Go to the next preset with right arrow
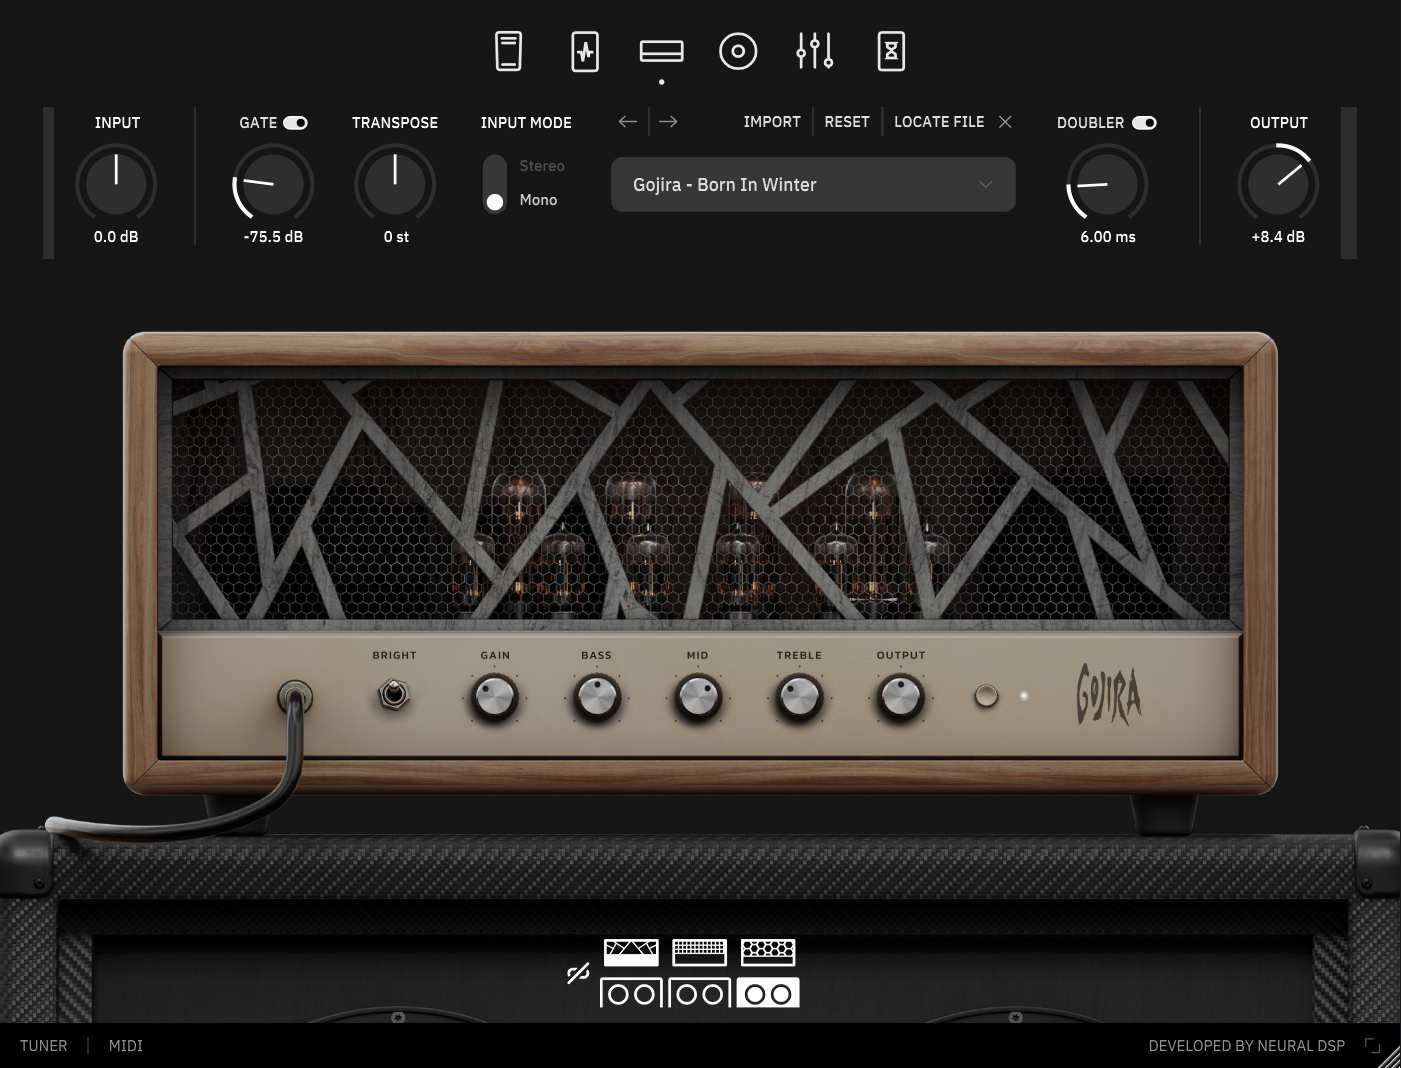Screen dimensions: 1401x1068 pos(668,122)
